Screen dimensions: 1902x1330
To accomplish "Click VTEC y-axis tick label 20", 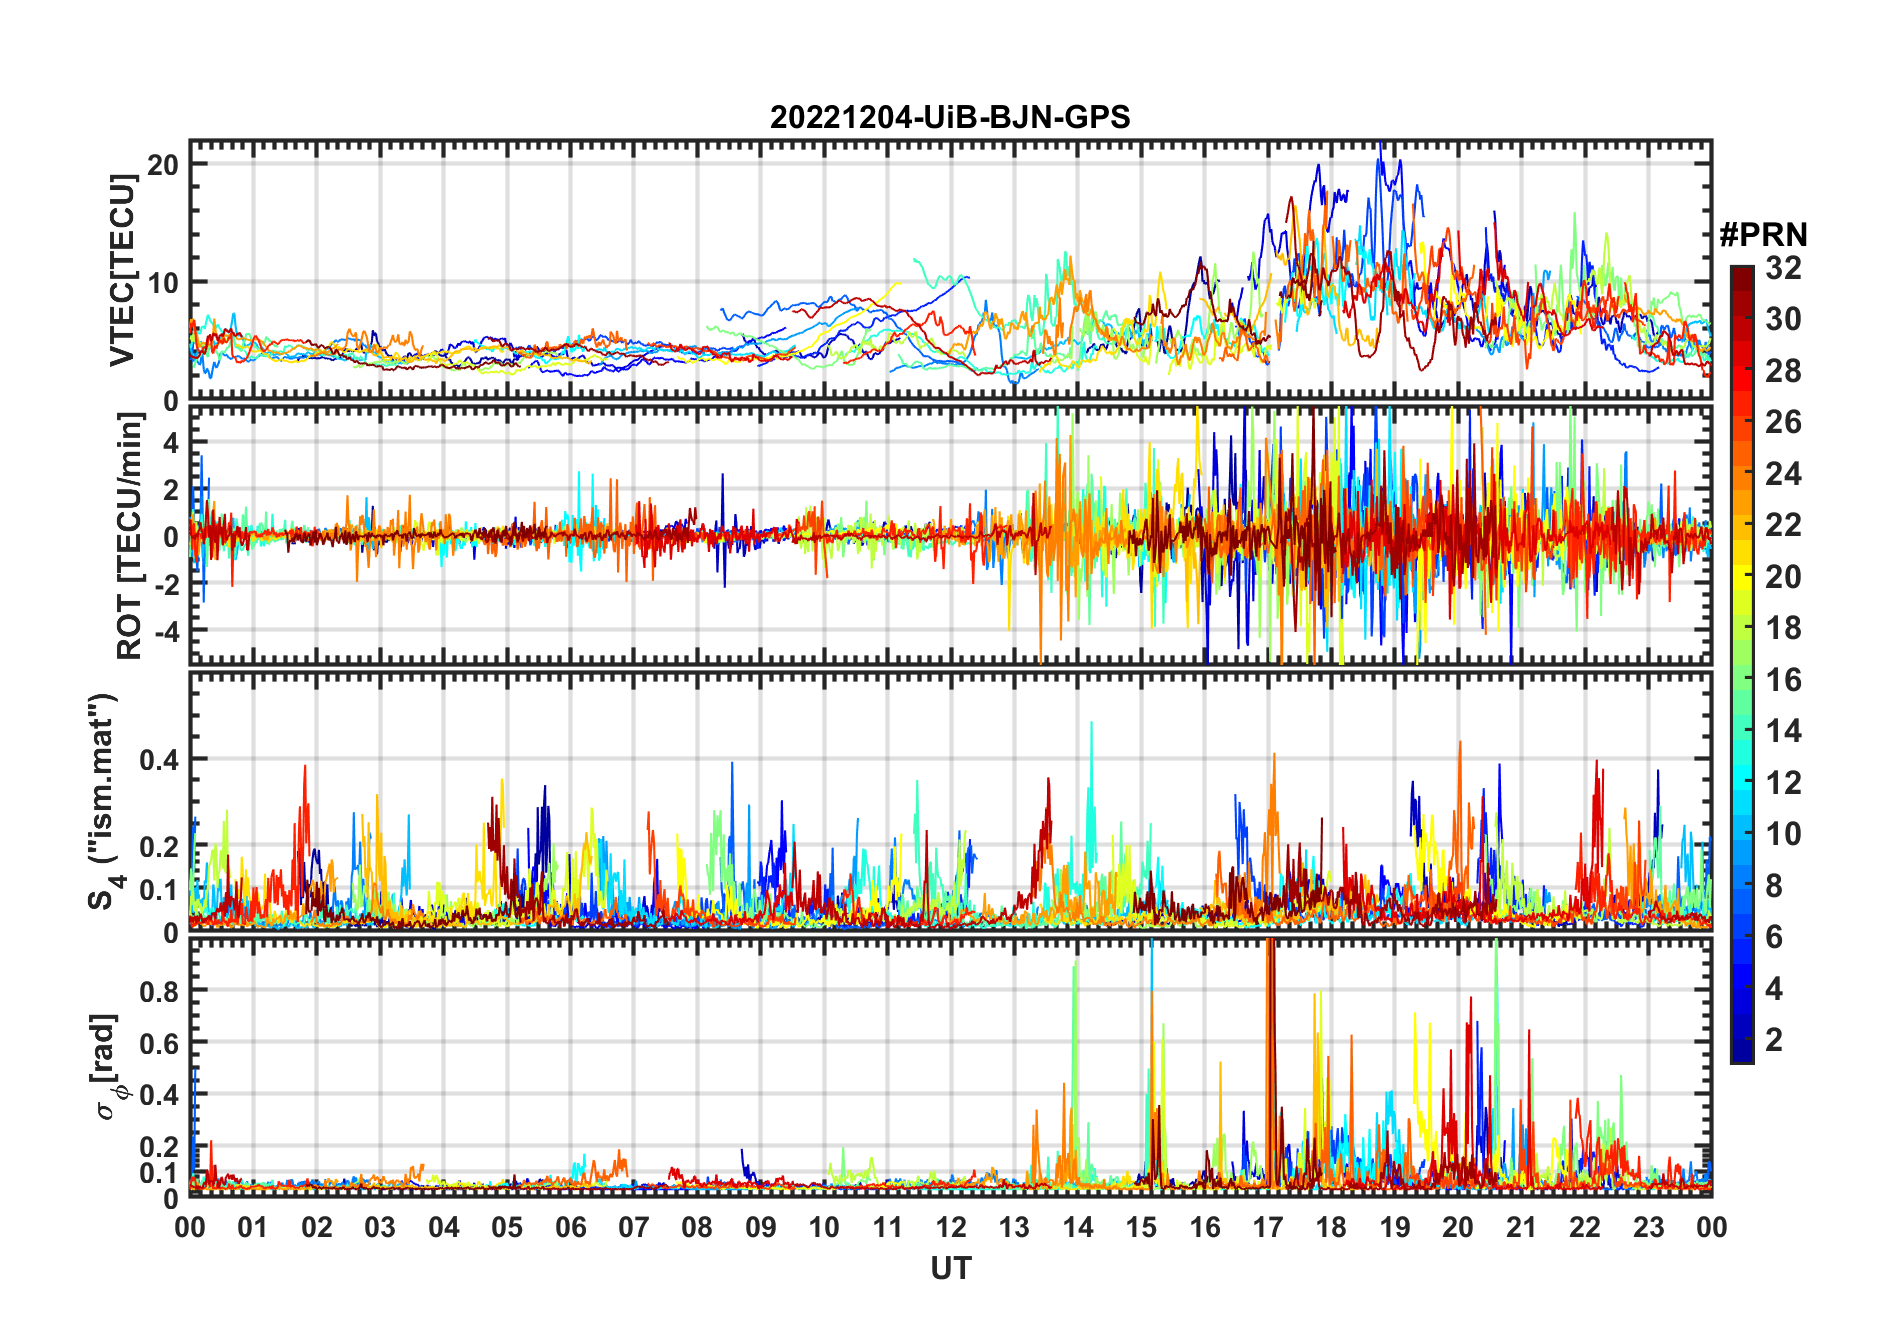I will (163, 165).
